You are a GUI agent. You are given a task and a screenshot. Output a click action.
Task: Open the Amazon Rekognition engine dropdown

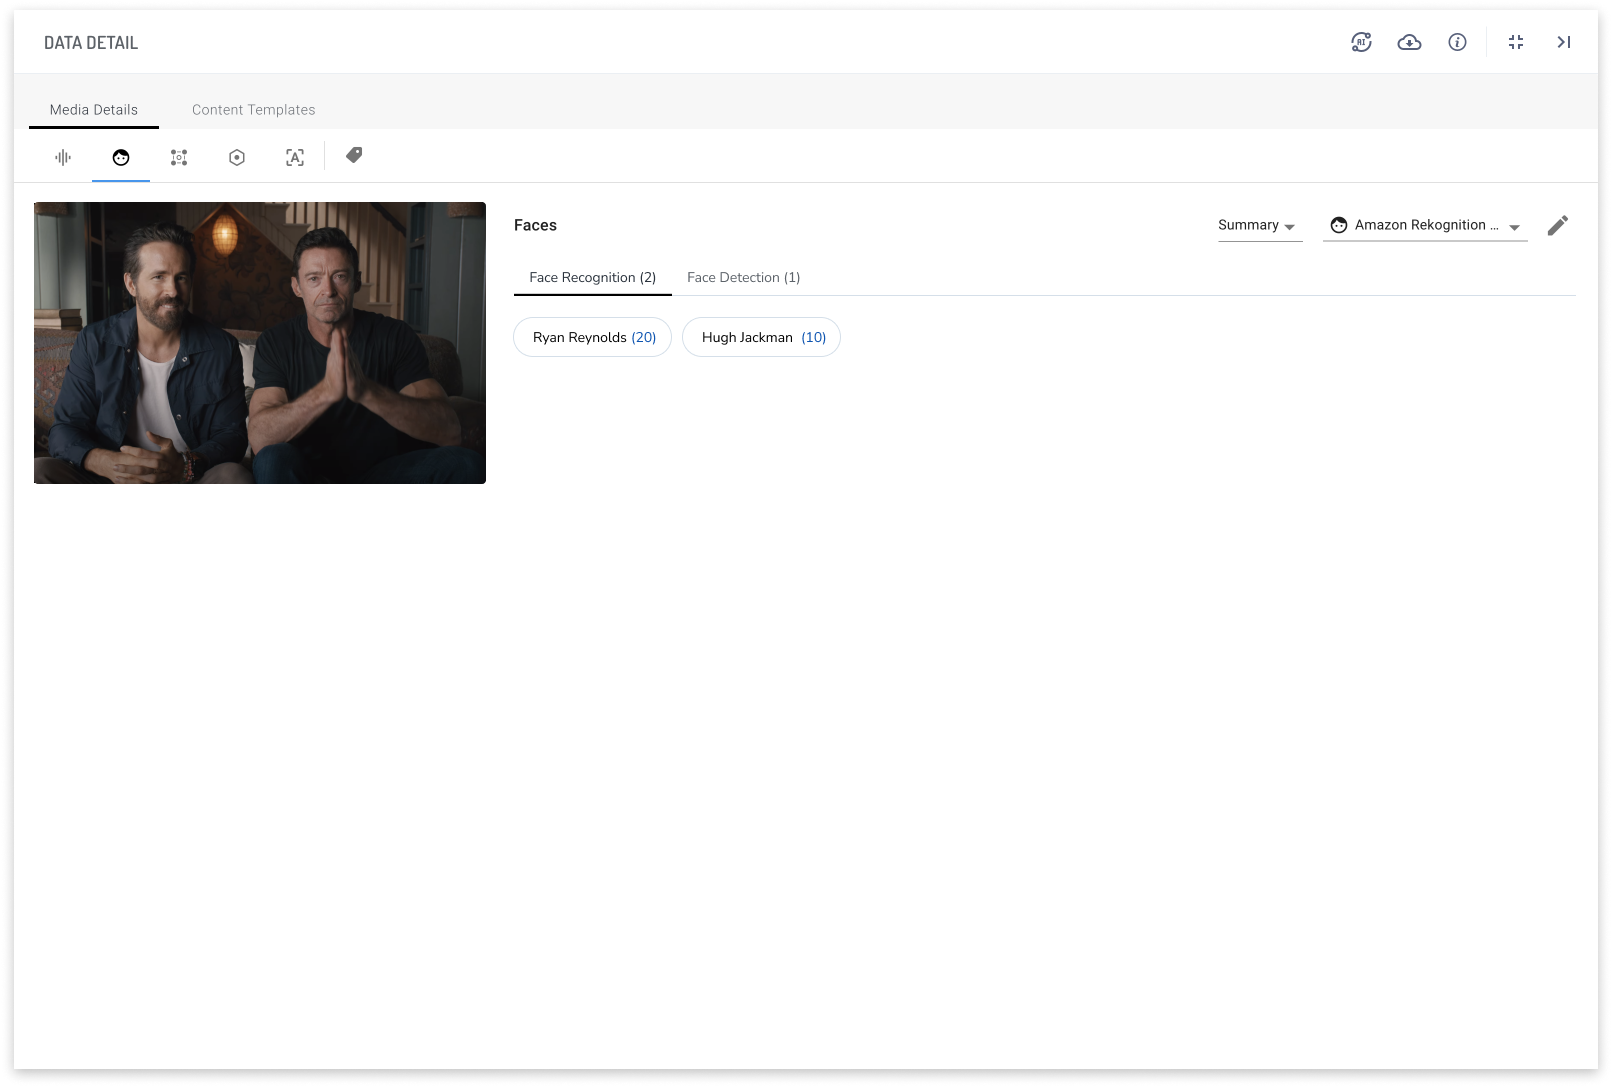pos(1425,226)
